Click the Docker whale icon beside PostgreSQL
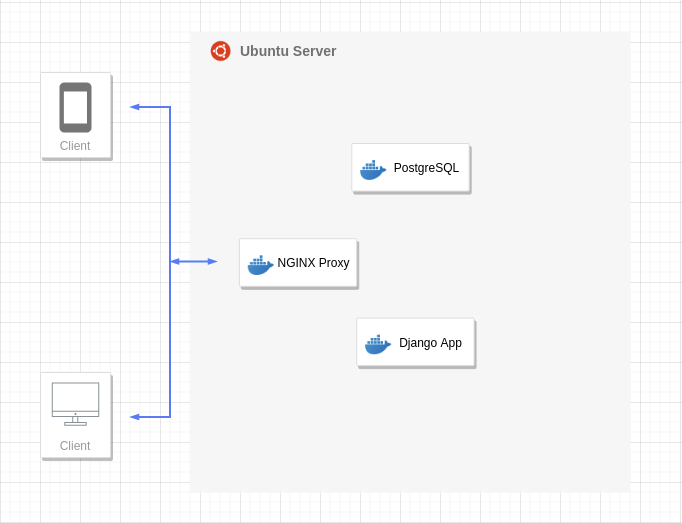682x523 pixels. 373,170
